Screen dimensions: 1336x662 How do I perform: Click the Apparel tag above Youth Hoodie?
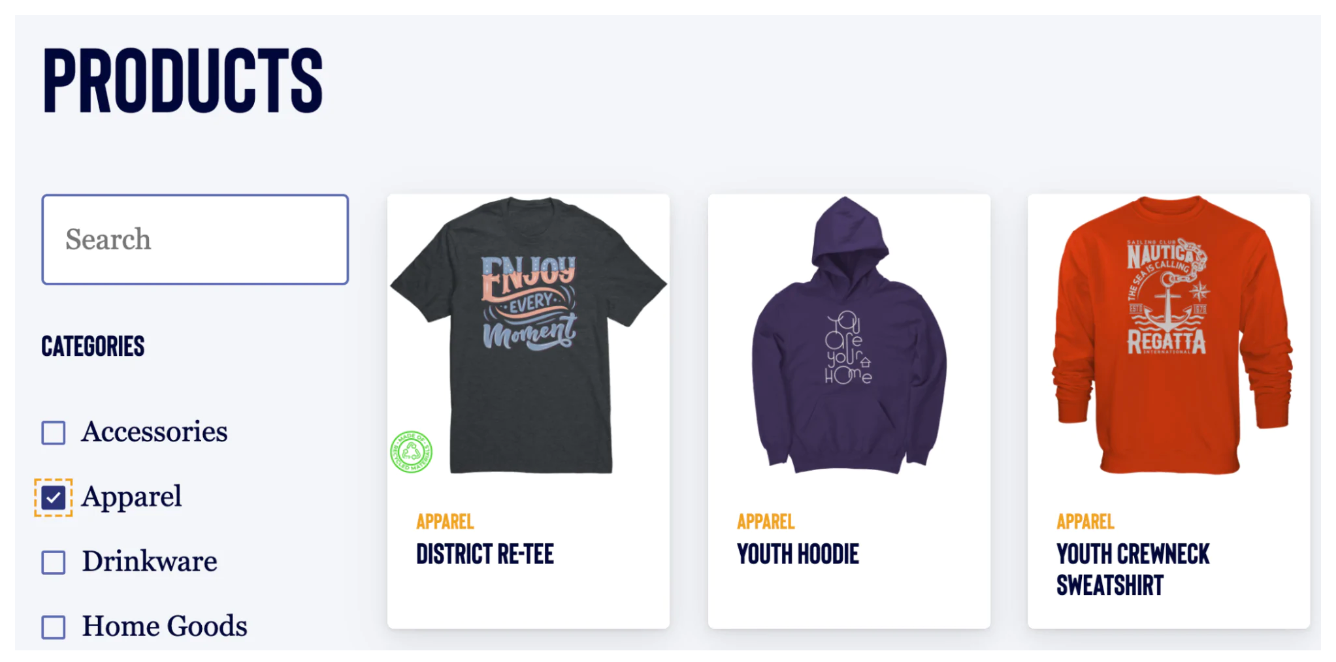point(766,521)
